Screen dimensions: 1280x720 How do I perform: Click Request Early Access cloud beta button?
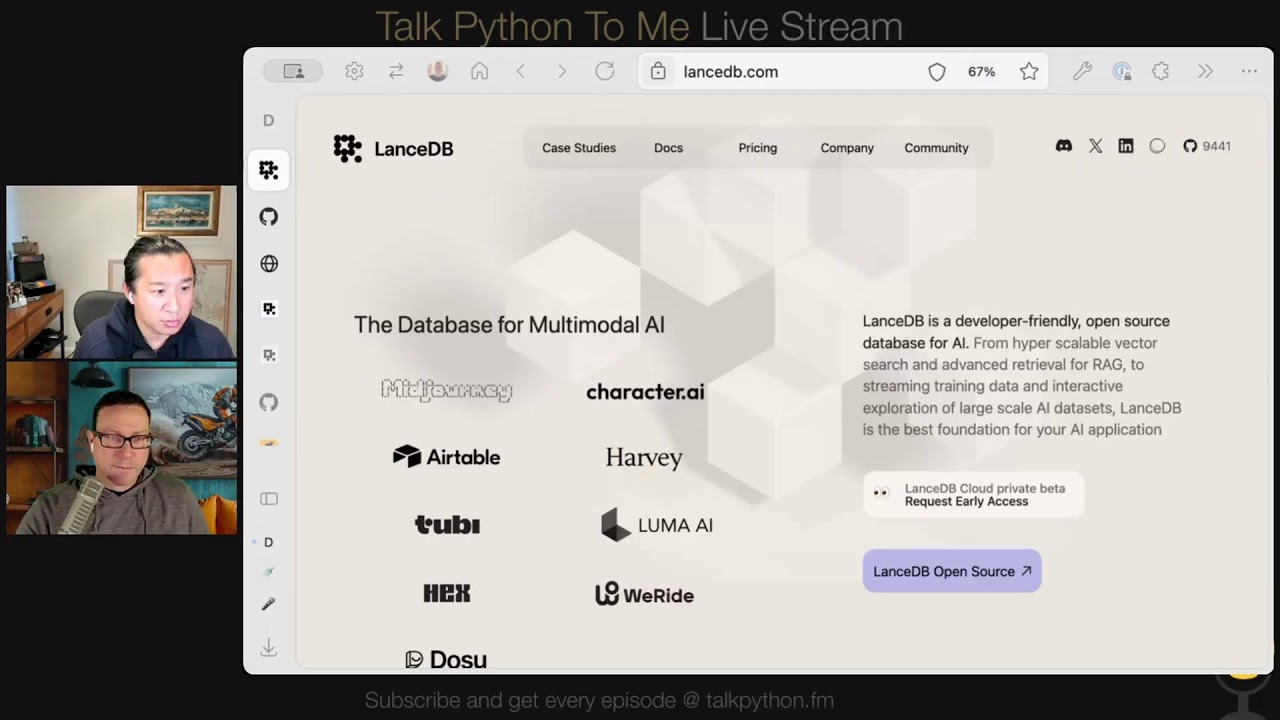[x=973, y=494]
